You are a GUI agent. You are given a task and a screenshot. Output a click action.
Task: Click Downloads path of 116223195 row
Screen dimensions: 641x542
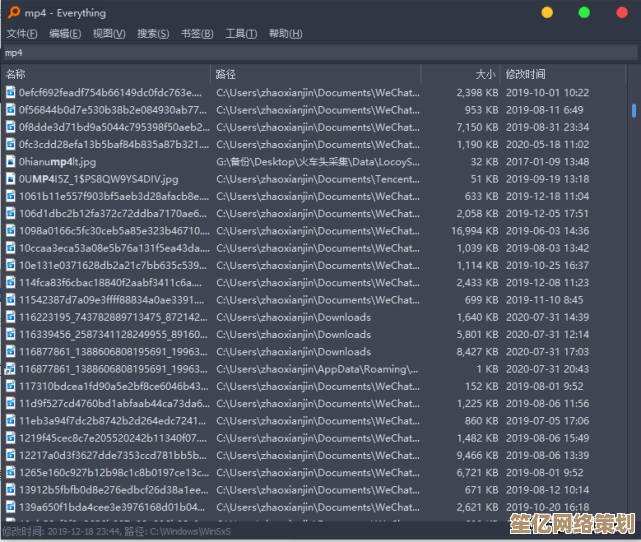tap(294, 317)
